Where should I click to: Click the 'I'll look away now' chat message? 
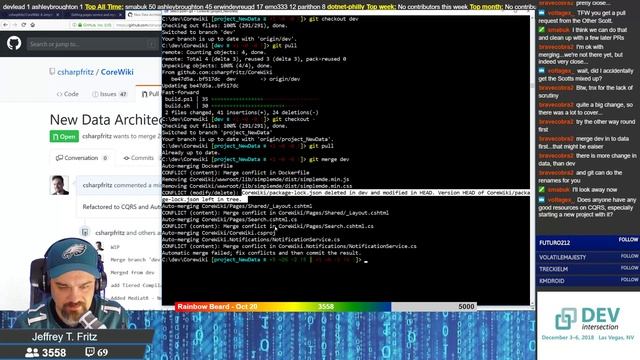(578, 190)
